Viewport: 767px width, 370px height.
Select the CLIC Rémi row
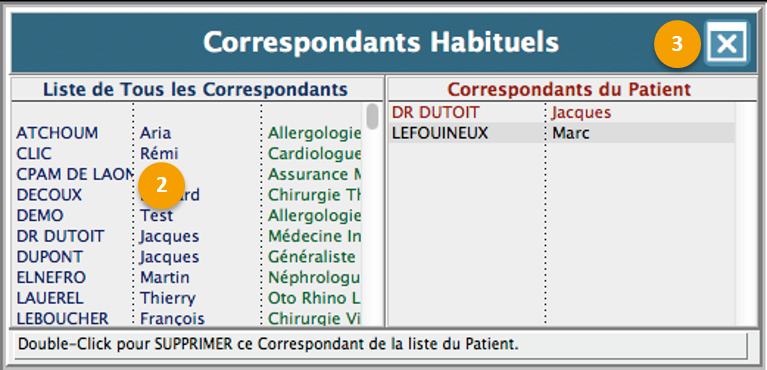click(x=188, y=154)
